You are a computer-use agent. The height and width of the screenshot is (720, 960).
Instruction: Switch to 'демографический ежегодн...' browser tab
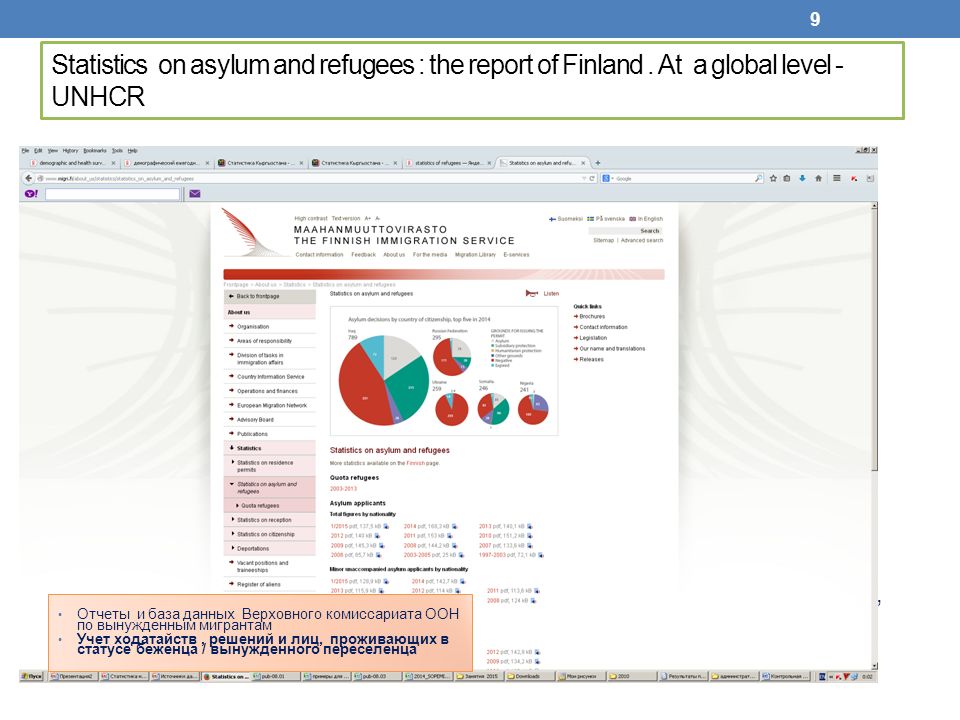[167, 163]
